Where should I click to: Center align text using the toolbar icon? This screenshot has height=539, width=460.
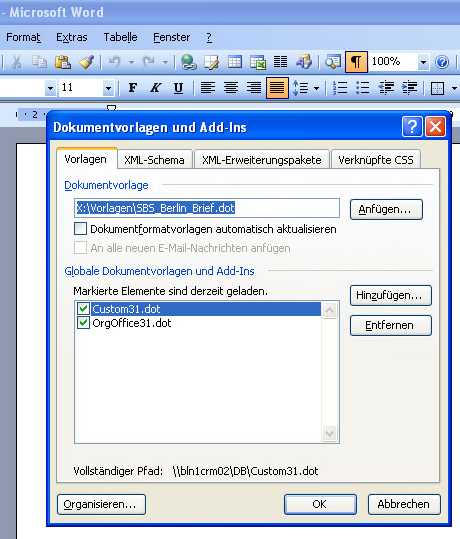231,88
